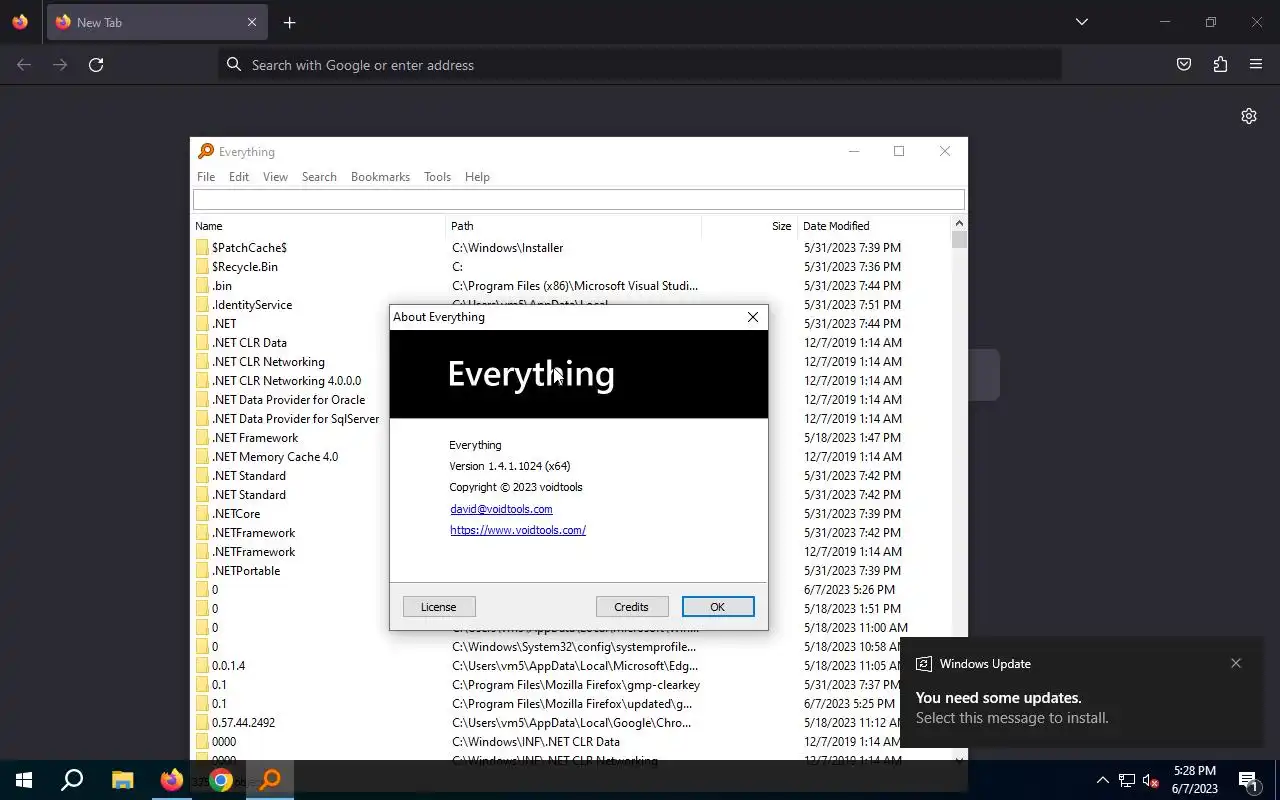Select the .NETPortable folder icon

pos(202,571)
